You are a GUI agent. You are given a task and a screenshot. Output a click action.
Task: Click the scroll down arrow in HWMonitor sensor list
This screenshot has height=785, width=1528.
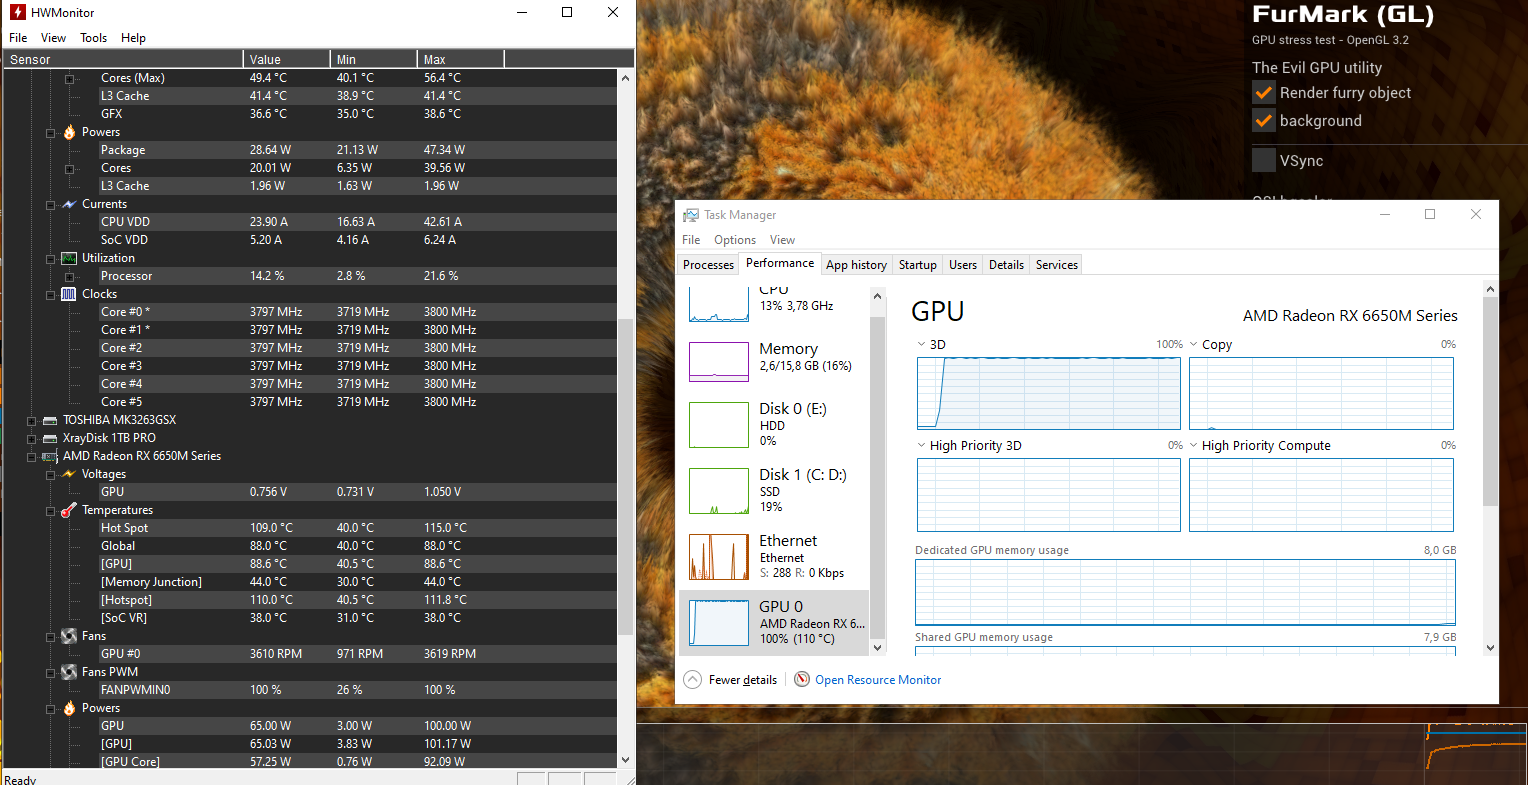pos(626,760)
